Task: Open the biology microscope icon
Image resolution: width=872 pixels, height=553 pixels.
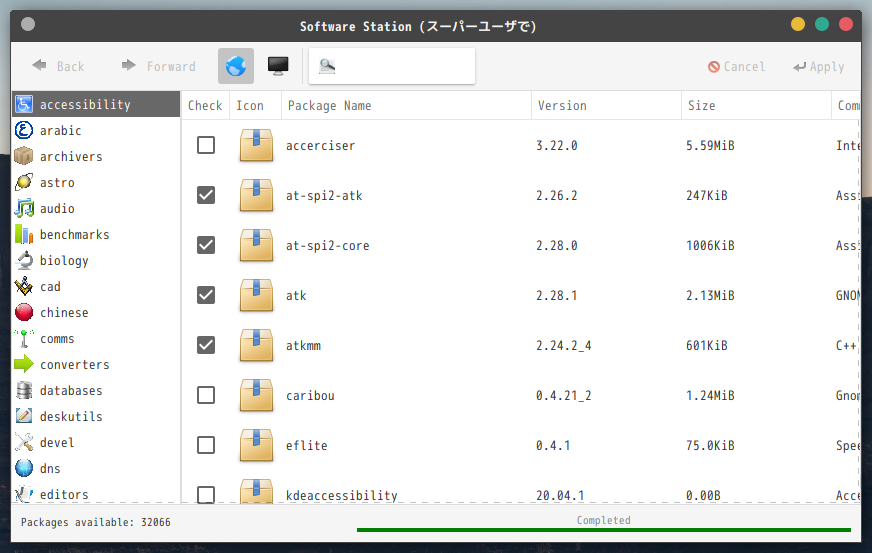Action: point(24,260)
